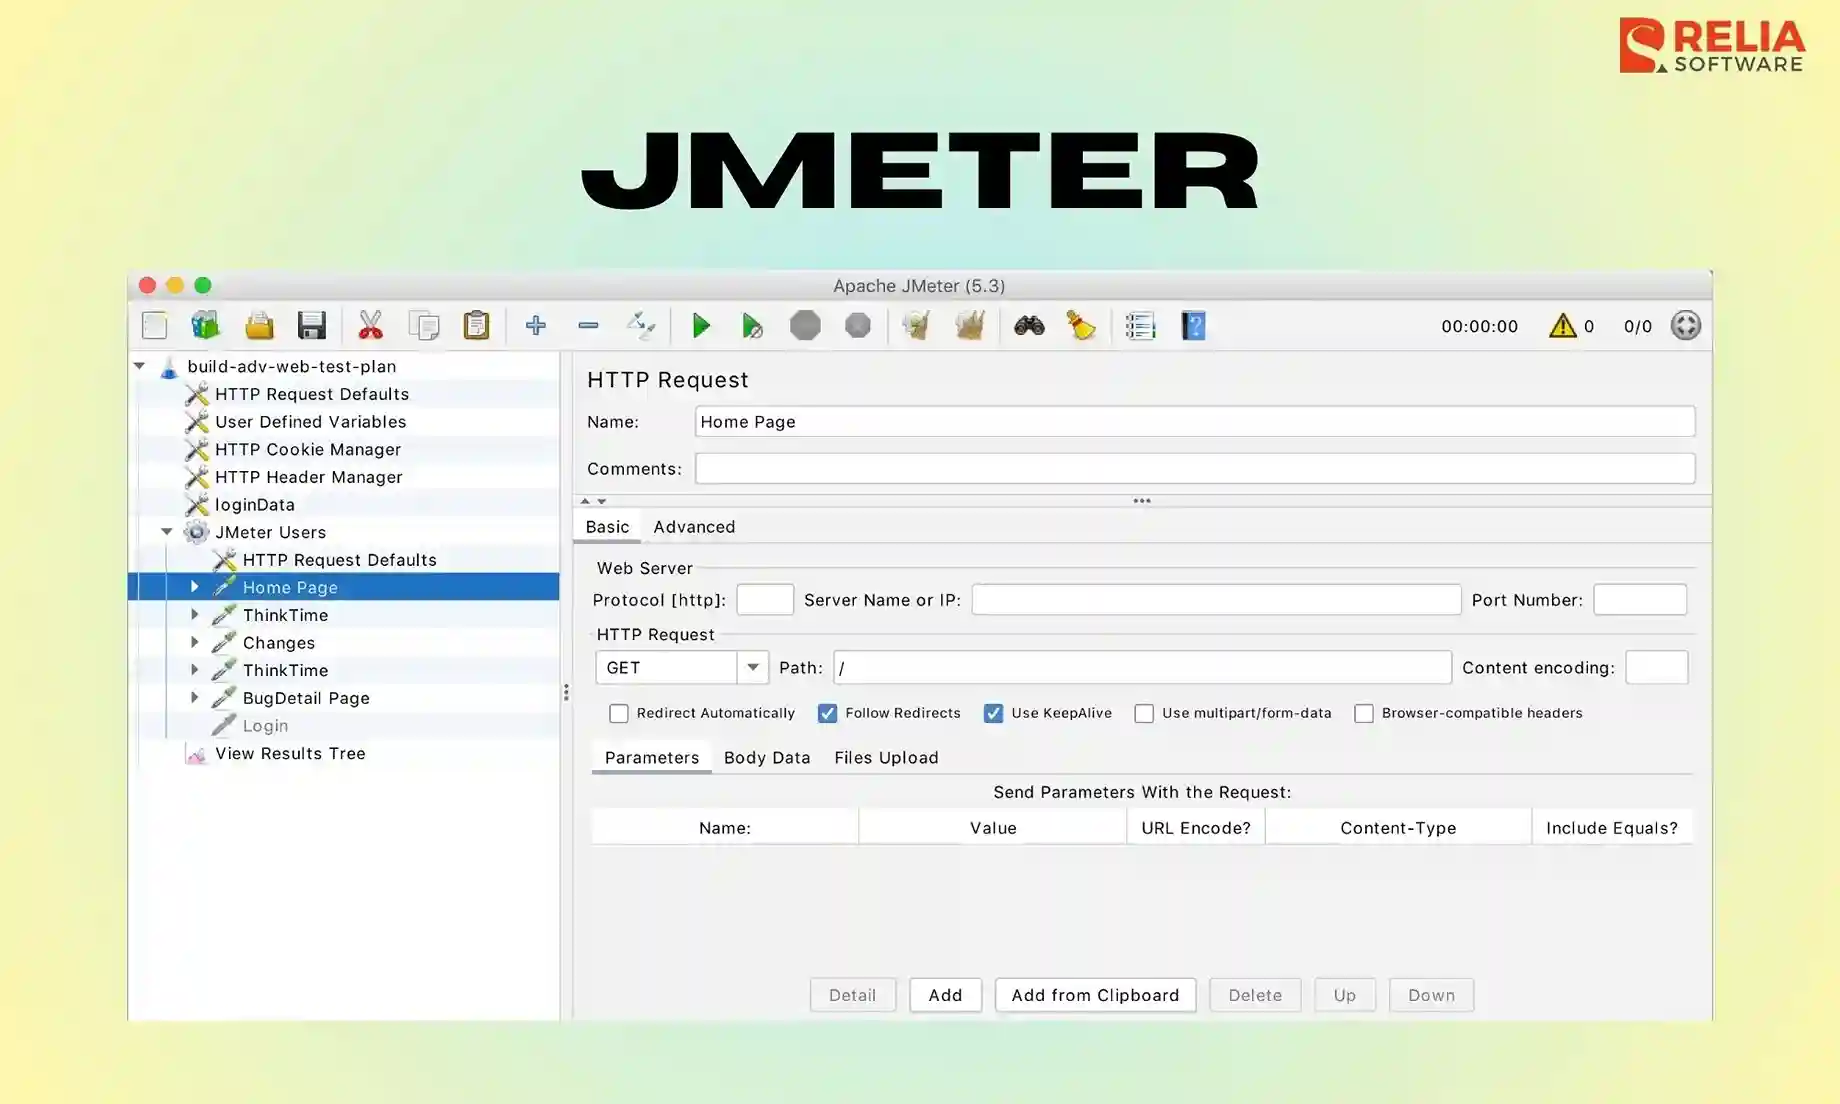The height and width of the screenshot is (1104, 1840).
Task: Expand the second ThinkTime node arrow
Action: tap(195, 670)
